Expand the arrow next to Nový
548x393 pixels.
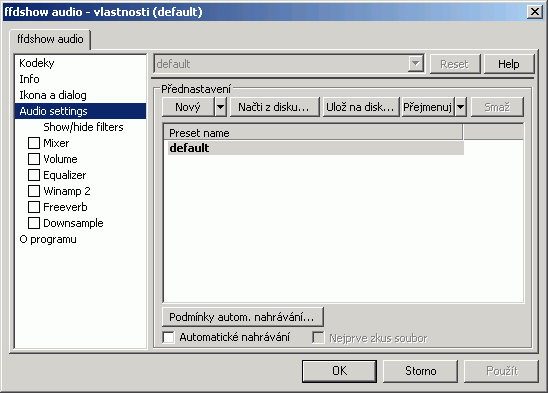(x=221, y=107)
